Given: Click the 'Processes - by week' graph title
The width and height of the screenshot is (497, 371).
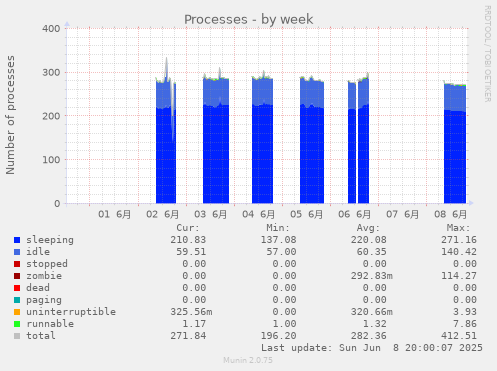Looking at the screenshot, I should coord(249,19).
